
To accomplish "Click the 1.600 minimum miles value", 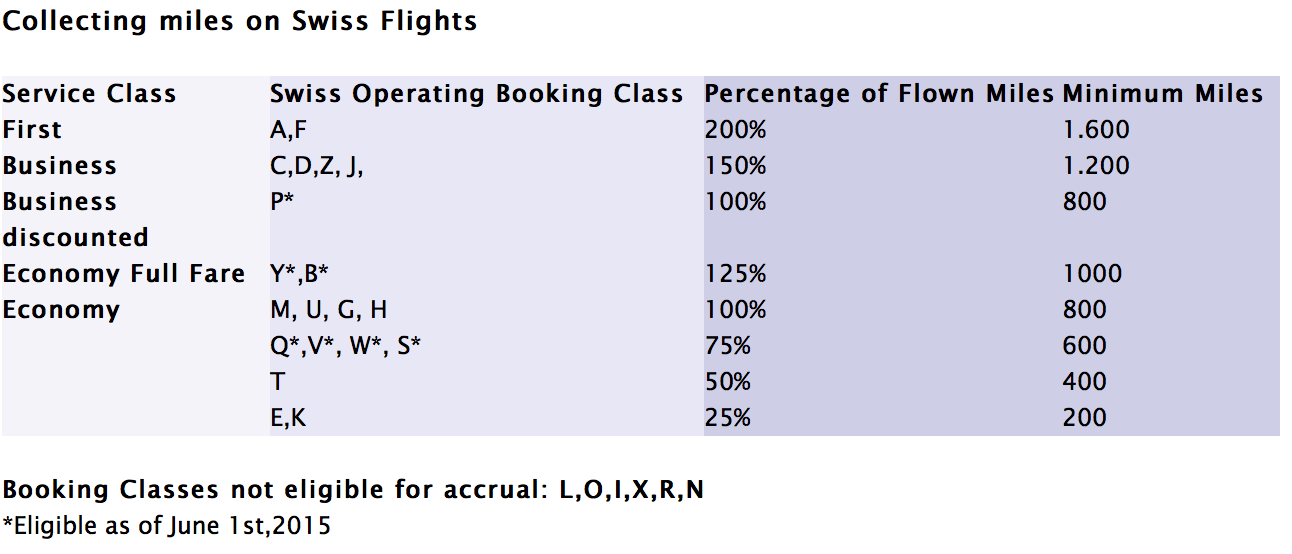I will [1097, 130].
